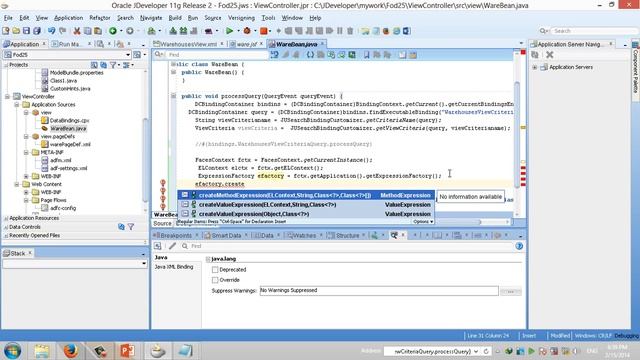
Task: Collapse the ViewController project node
Action: click(x=7, y=97)
